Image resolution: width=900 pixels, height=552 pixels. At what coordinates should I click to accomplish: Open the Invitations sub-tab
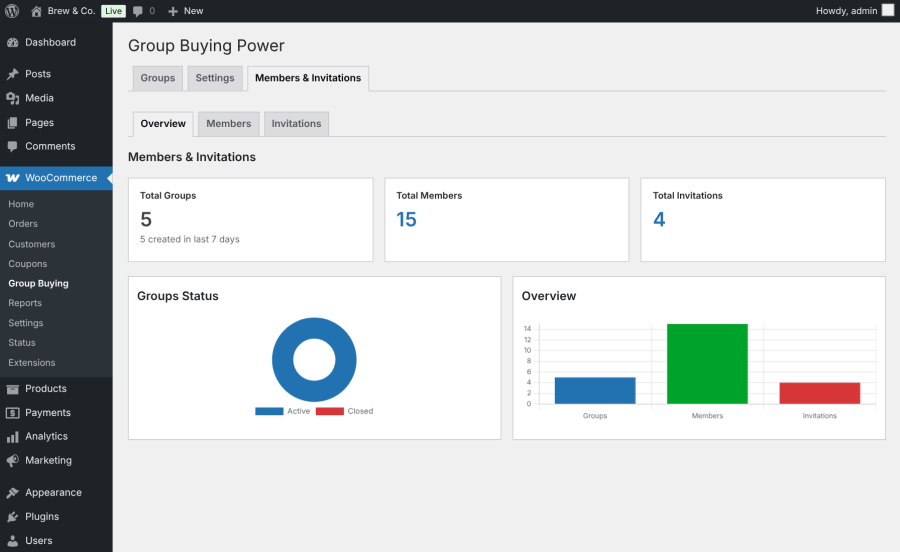pyautogui.click(x=296, y=124)
